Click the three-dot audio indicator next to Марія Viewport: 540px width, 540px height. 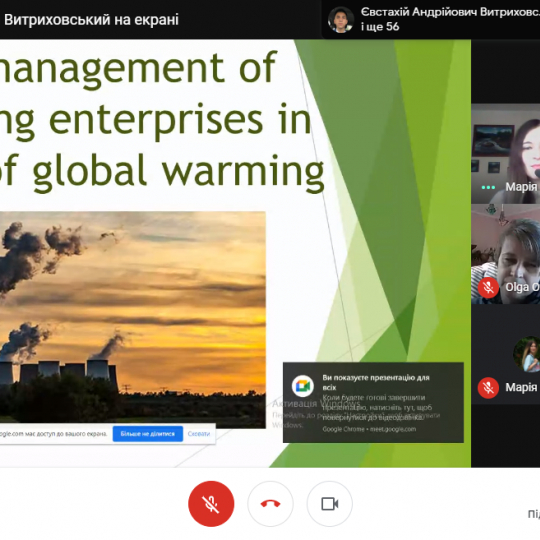[488, 187]
